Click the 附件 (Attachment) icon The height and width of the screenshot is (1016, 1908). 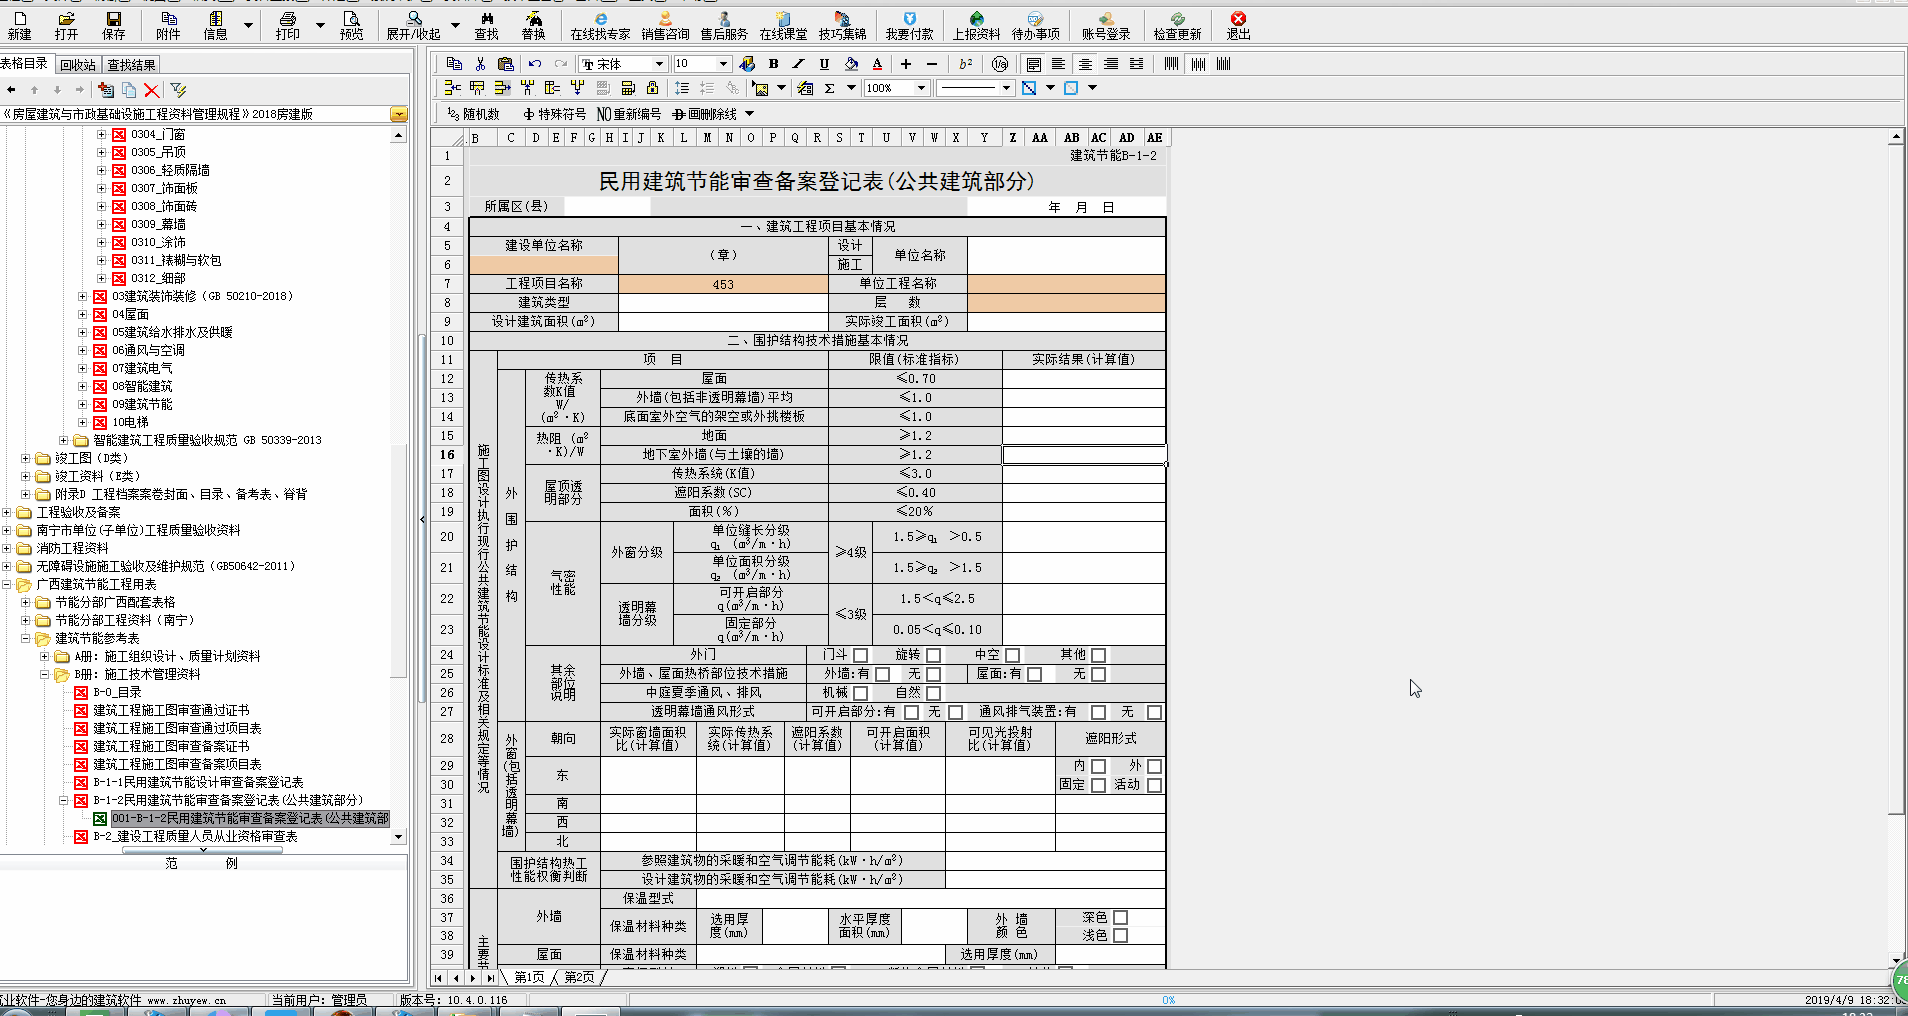pos(169,27)
